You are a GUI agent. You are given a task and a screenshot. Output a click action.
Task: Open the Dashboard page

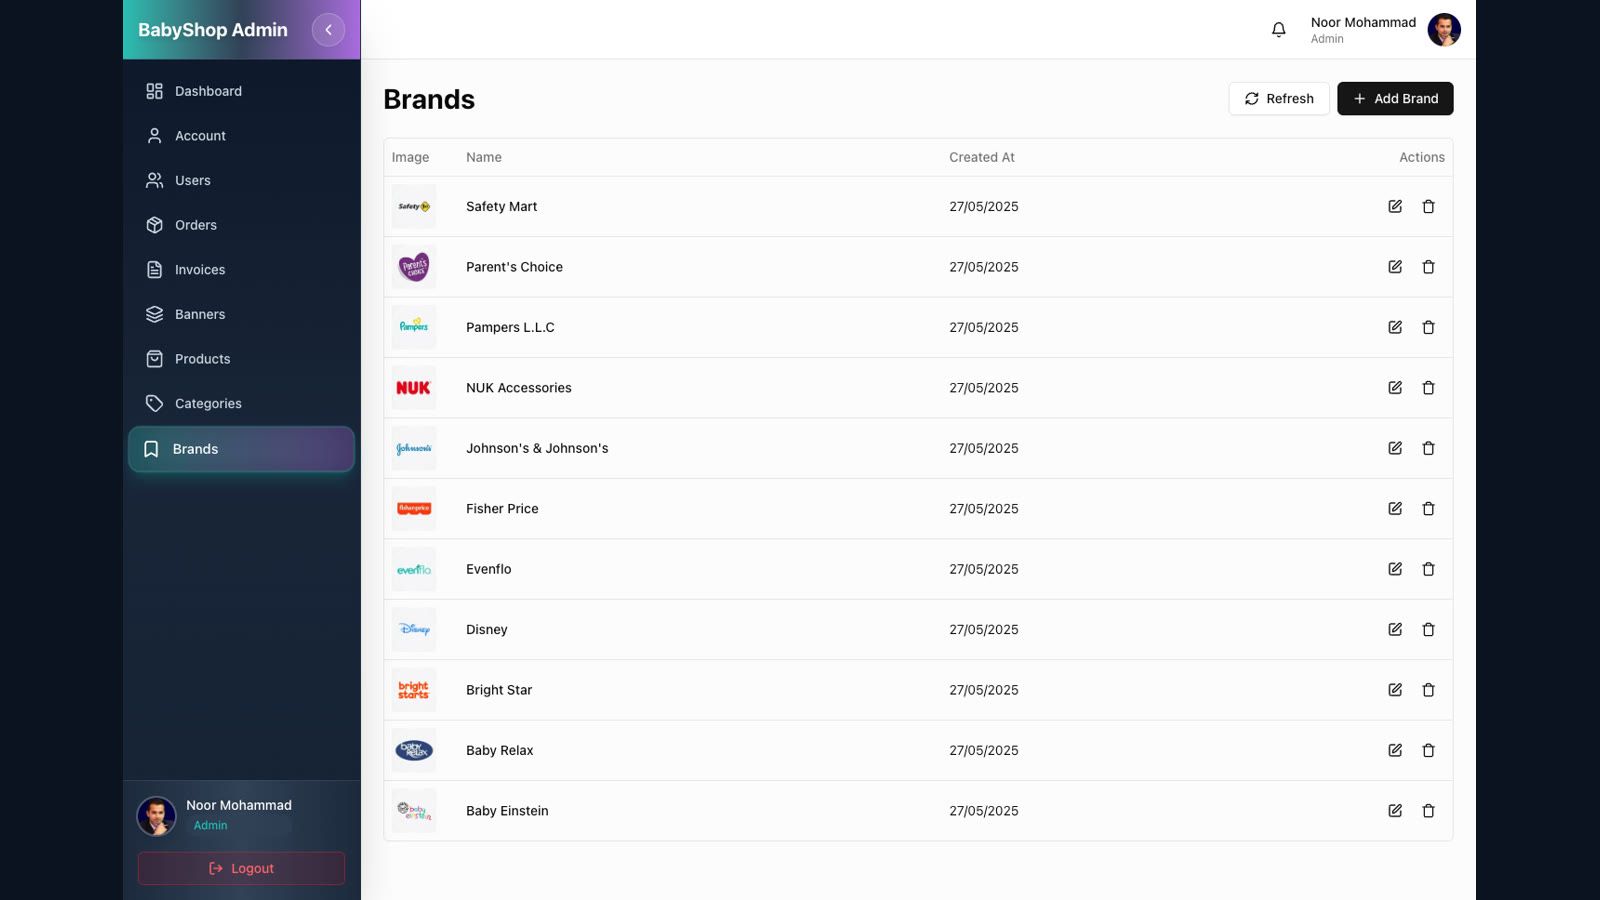pyautogui.click(x=241, y=91)
